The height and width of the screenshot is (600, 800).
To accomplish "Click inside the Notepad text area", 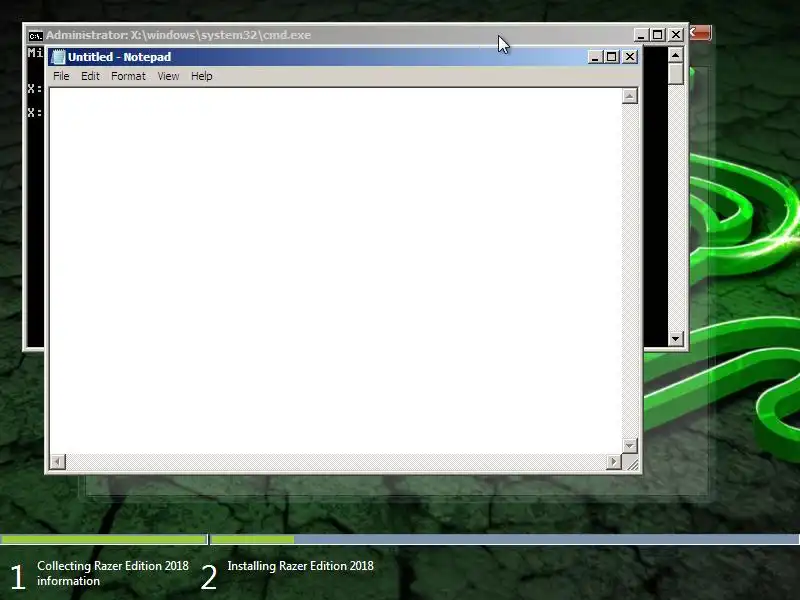I will (x=335, y=270).
